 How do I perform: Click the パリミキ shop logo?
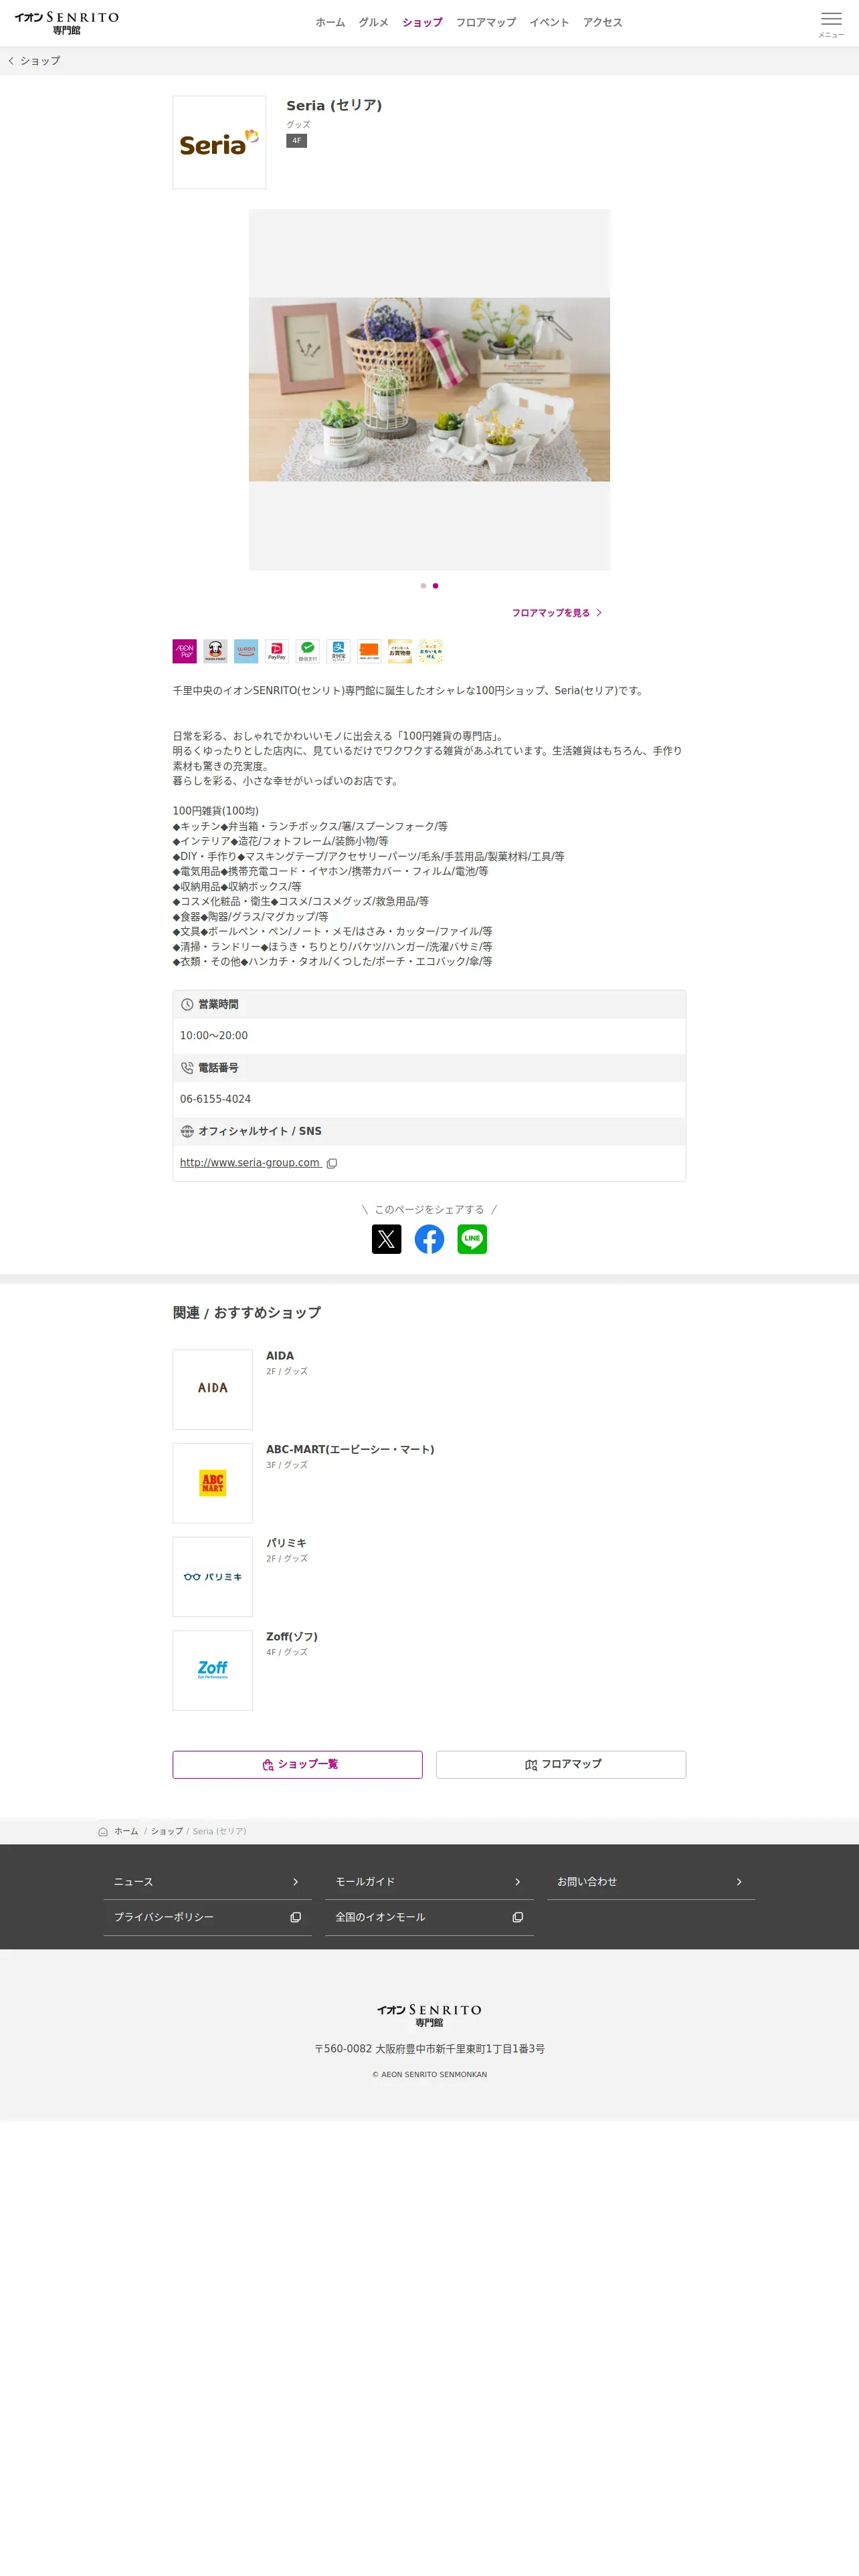[213, 1577]
